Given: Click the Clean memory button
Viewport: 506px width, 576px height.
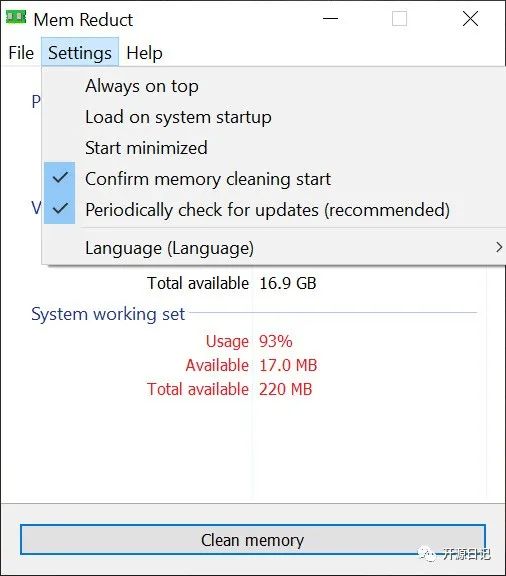Looking at the screenshot, I should click(x=253, y=540).
